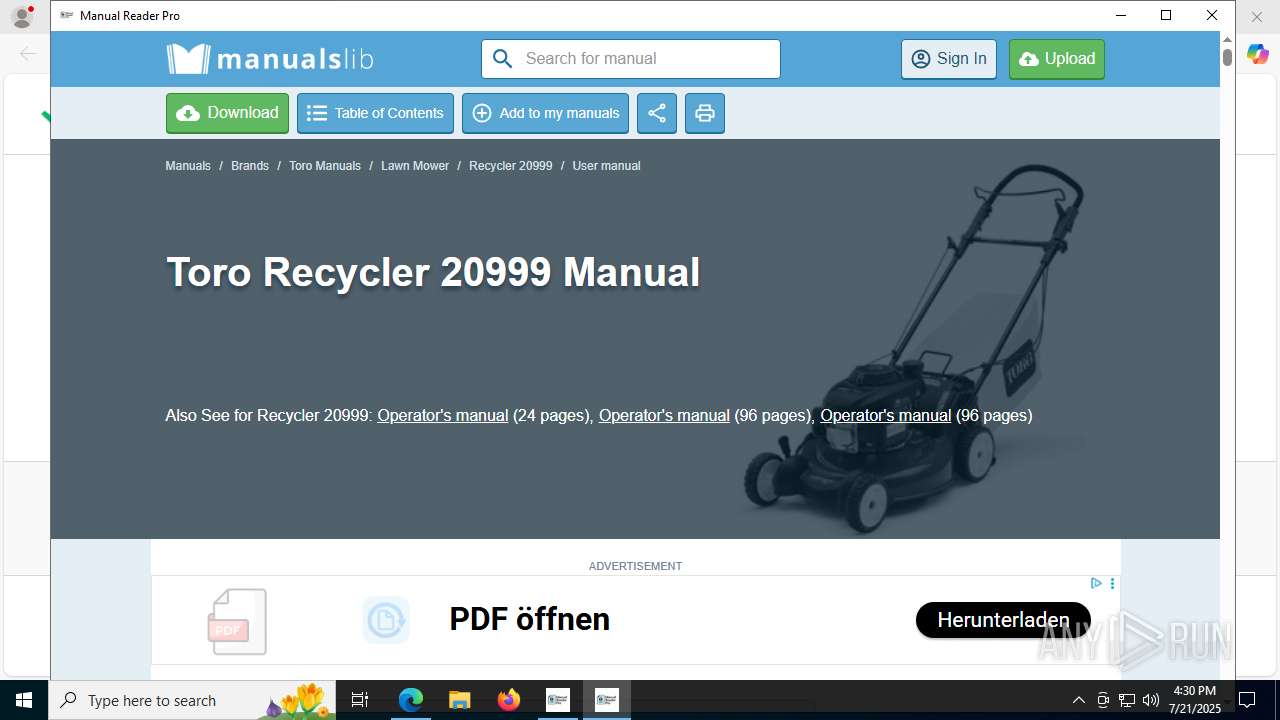Viewport: 1280px width, 720px height.
Task: Click the green Upload button
Action: [1057, 59]
